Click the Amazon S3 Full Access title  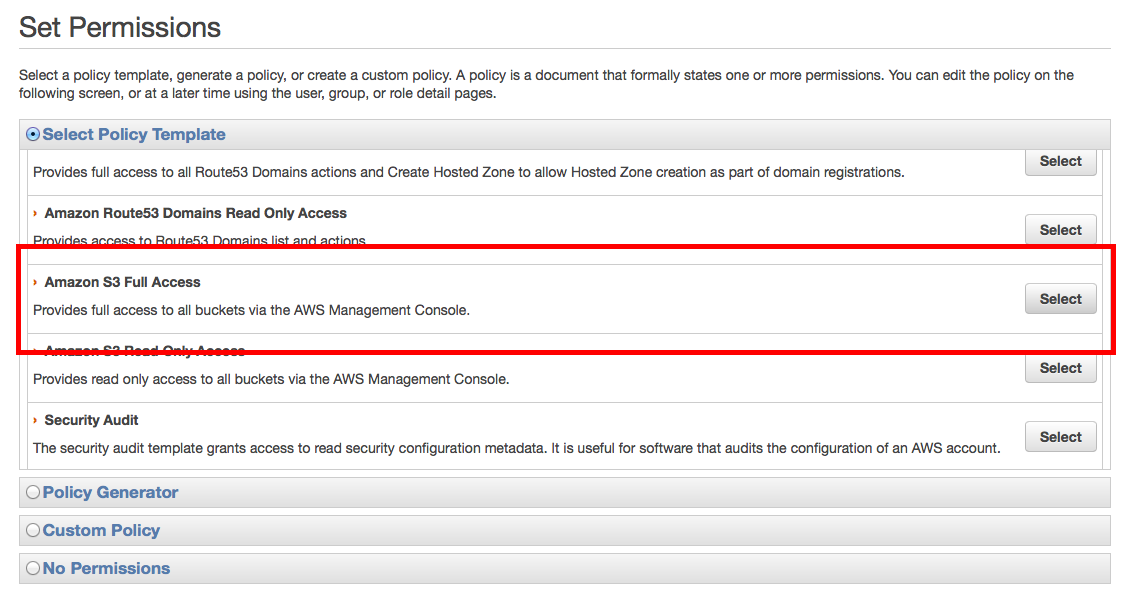click(x=122, y=283)
